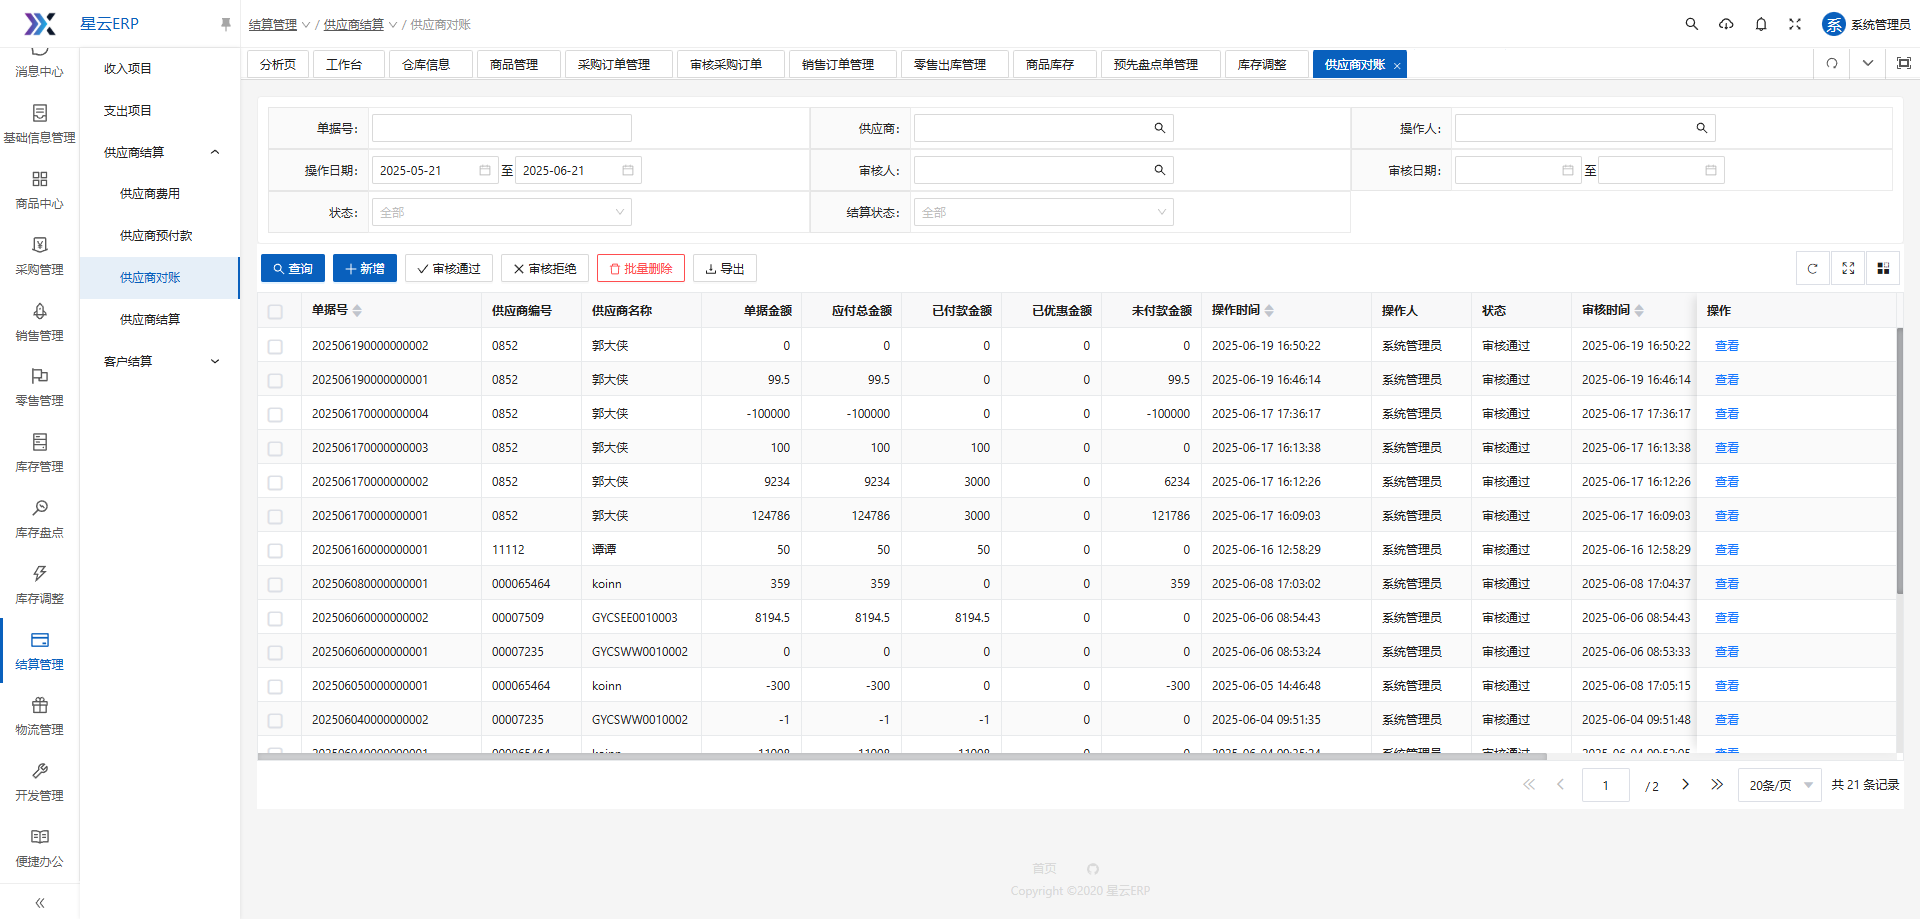Image resolution: width=1920 pixels, height=919 pixels.
Task: Select the checkbox for row 202506080000000001
Action: (275, 584)
